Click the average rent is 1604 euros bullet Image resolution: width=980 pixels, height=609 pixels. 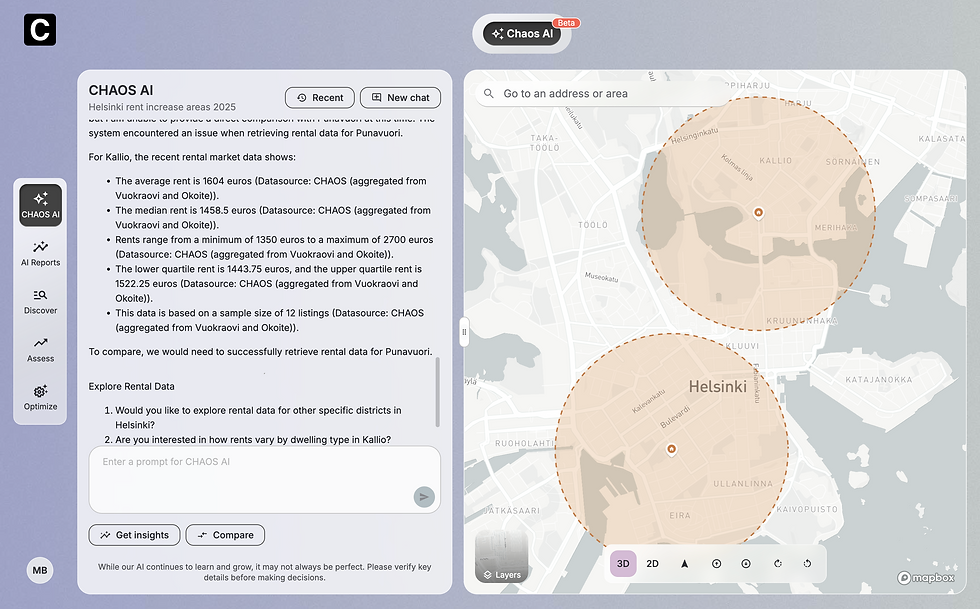click(x=271, y=188)
